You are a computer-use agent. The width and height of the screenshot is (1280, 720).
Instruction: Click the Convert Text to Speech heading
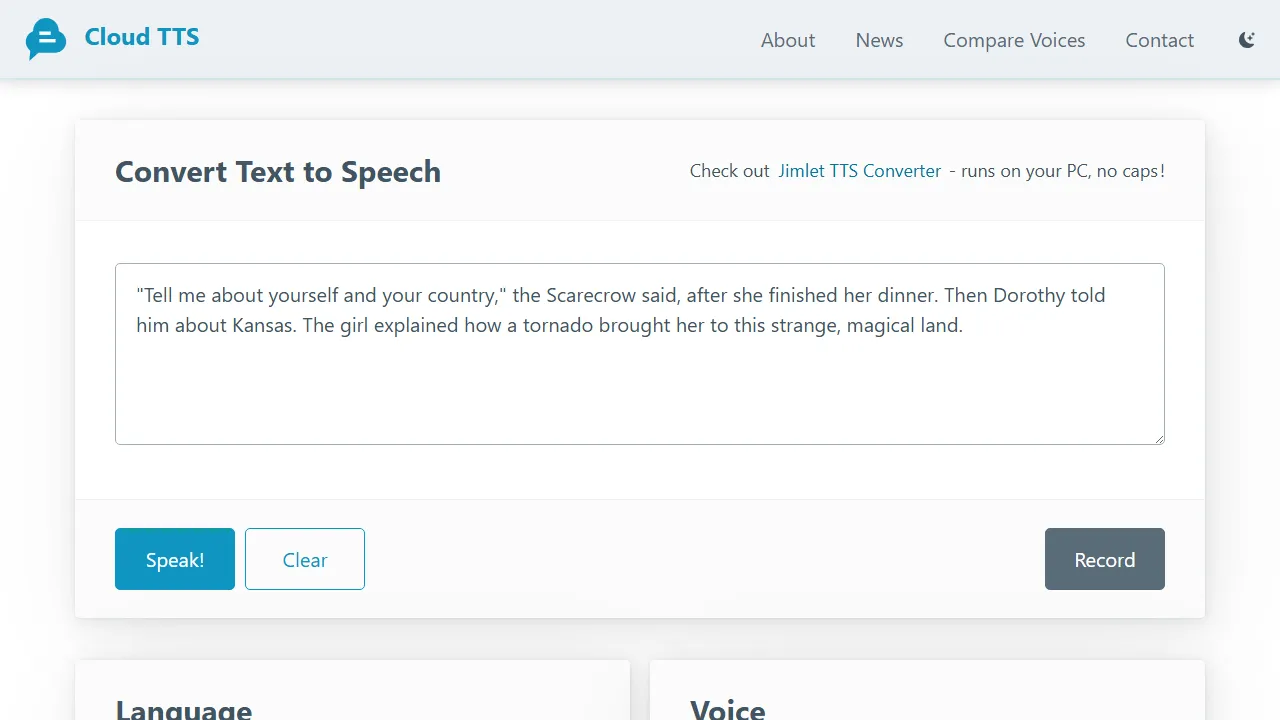click(278, 171)
